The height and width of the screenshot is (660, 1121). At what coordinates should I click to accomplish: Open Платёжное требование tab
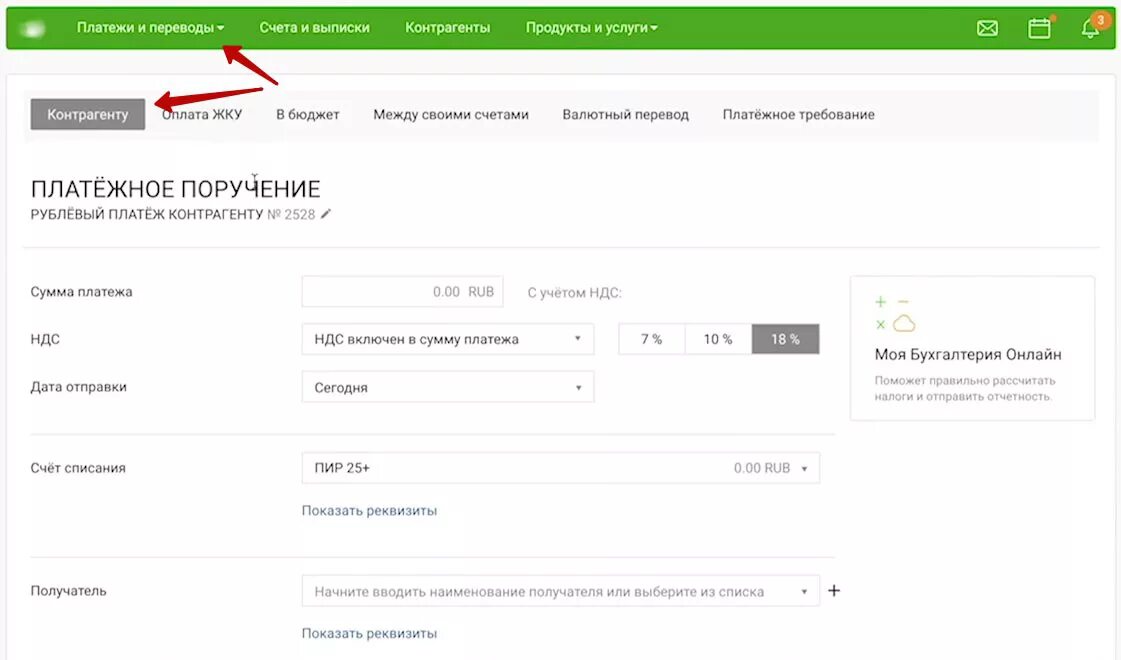click(x=799, y=114)
